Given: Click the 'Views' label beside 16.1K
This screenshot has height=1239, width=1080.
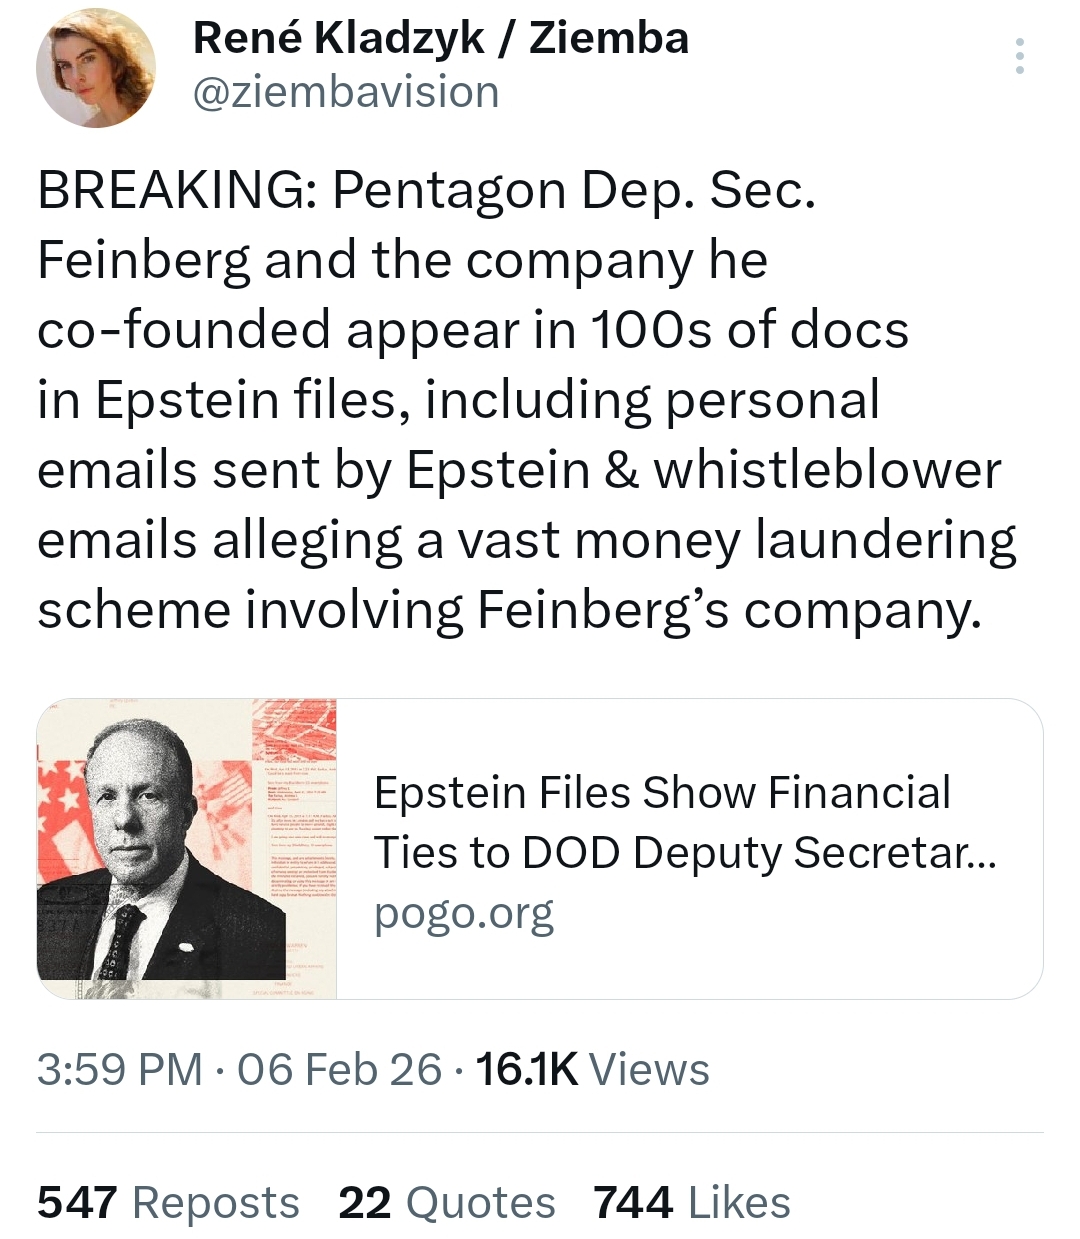Looking at the screenshot, I should 649,1069.
